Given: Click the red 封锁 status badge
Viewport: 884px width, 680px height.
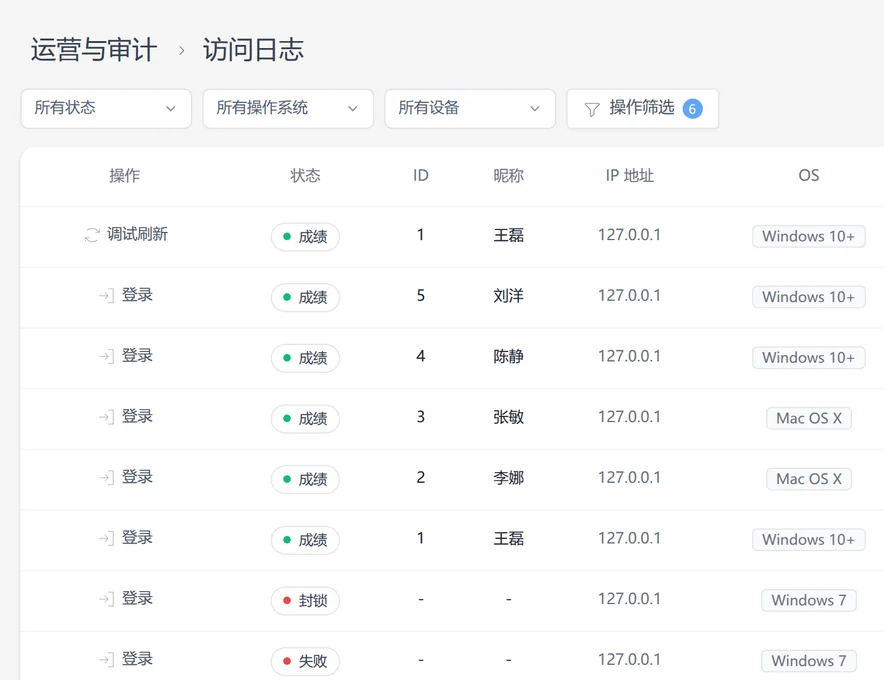Looking at the screenshot, I should [x=305, y=600].
